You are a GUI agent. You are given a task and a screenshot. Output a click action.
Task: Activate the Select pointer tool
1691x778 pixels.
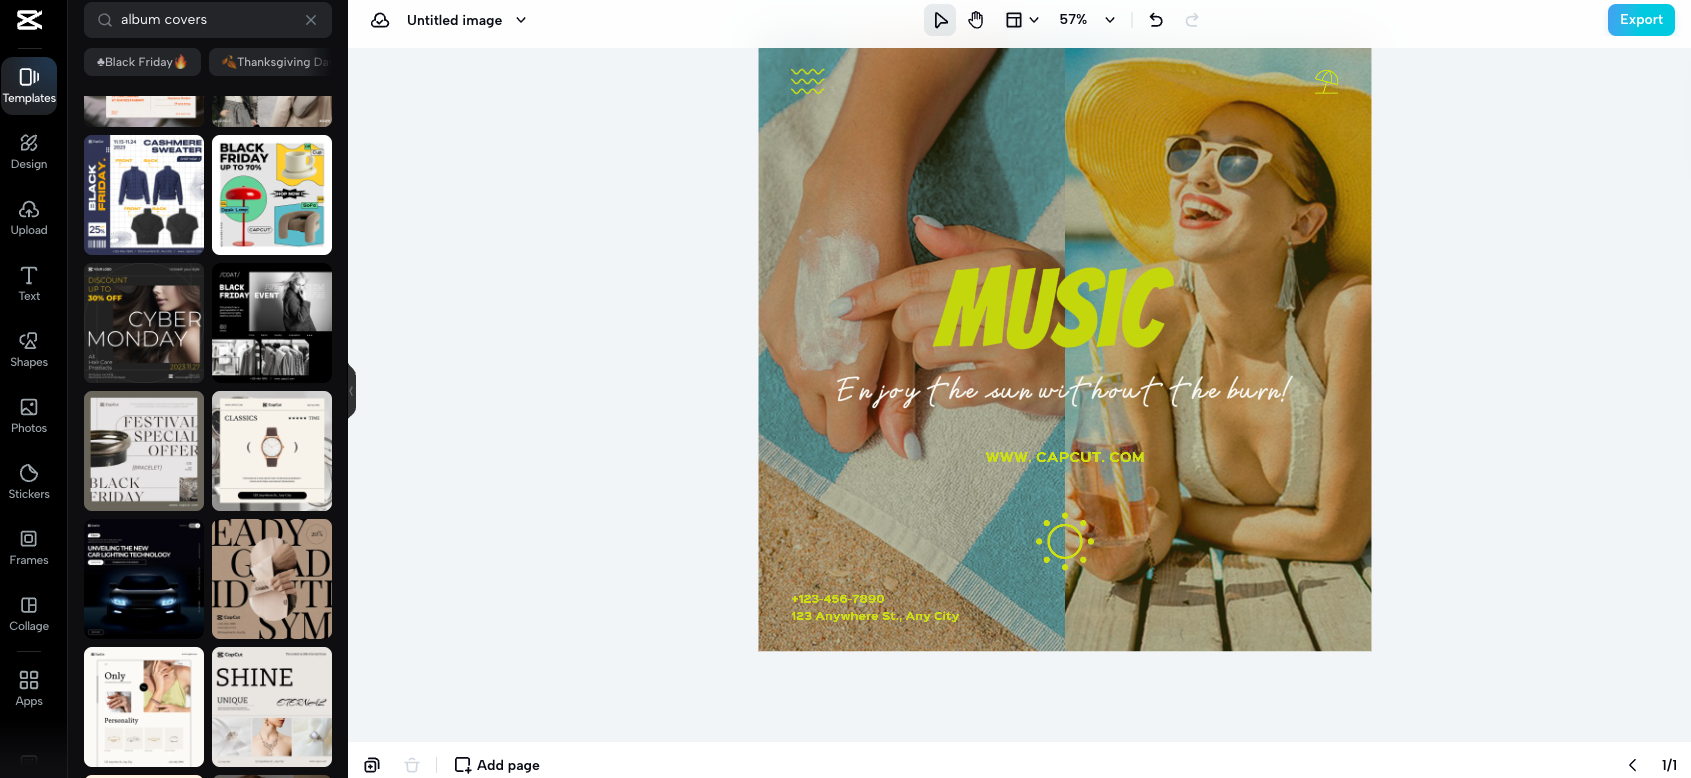(x=940, y=20)
